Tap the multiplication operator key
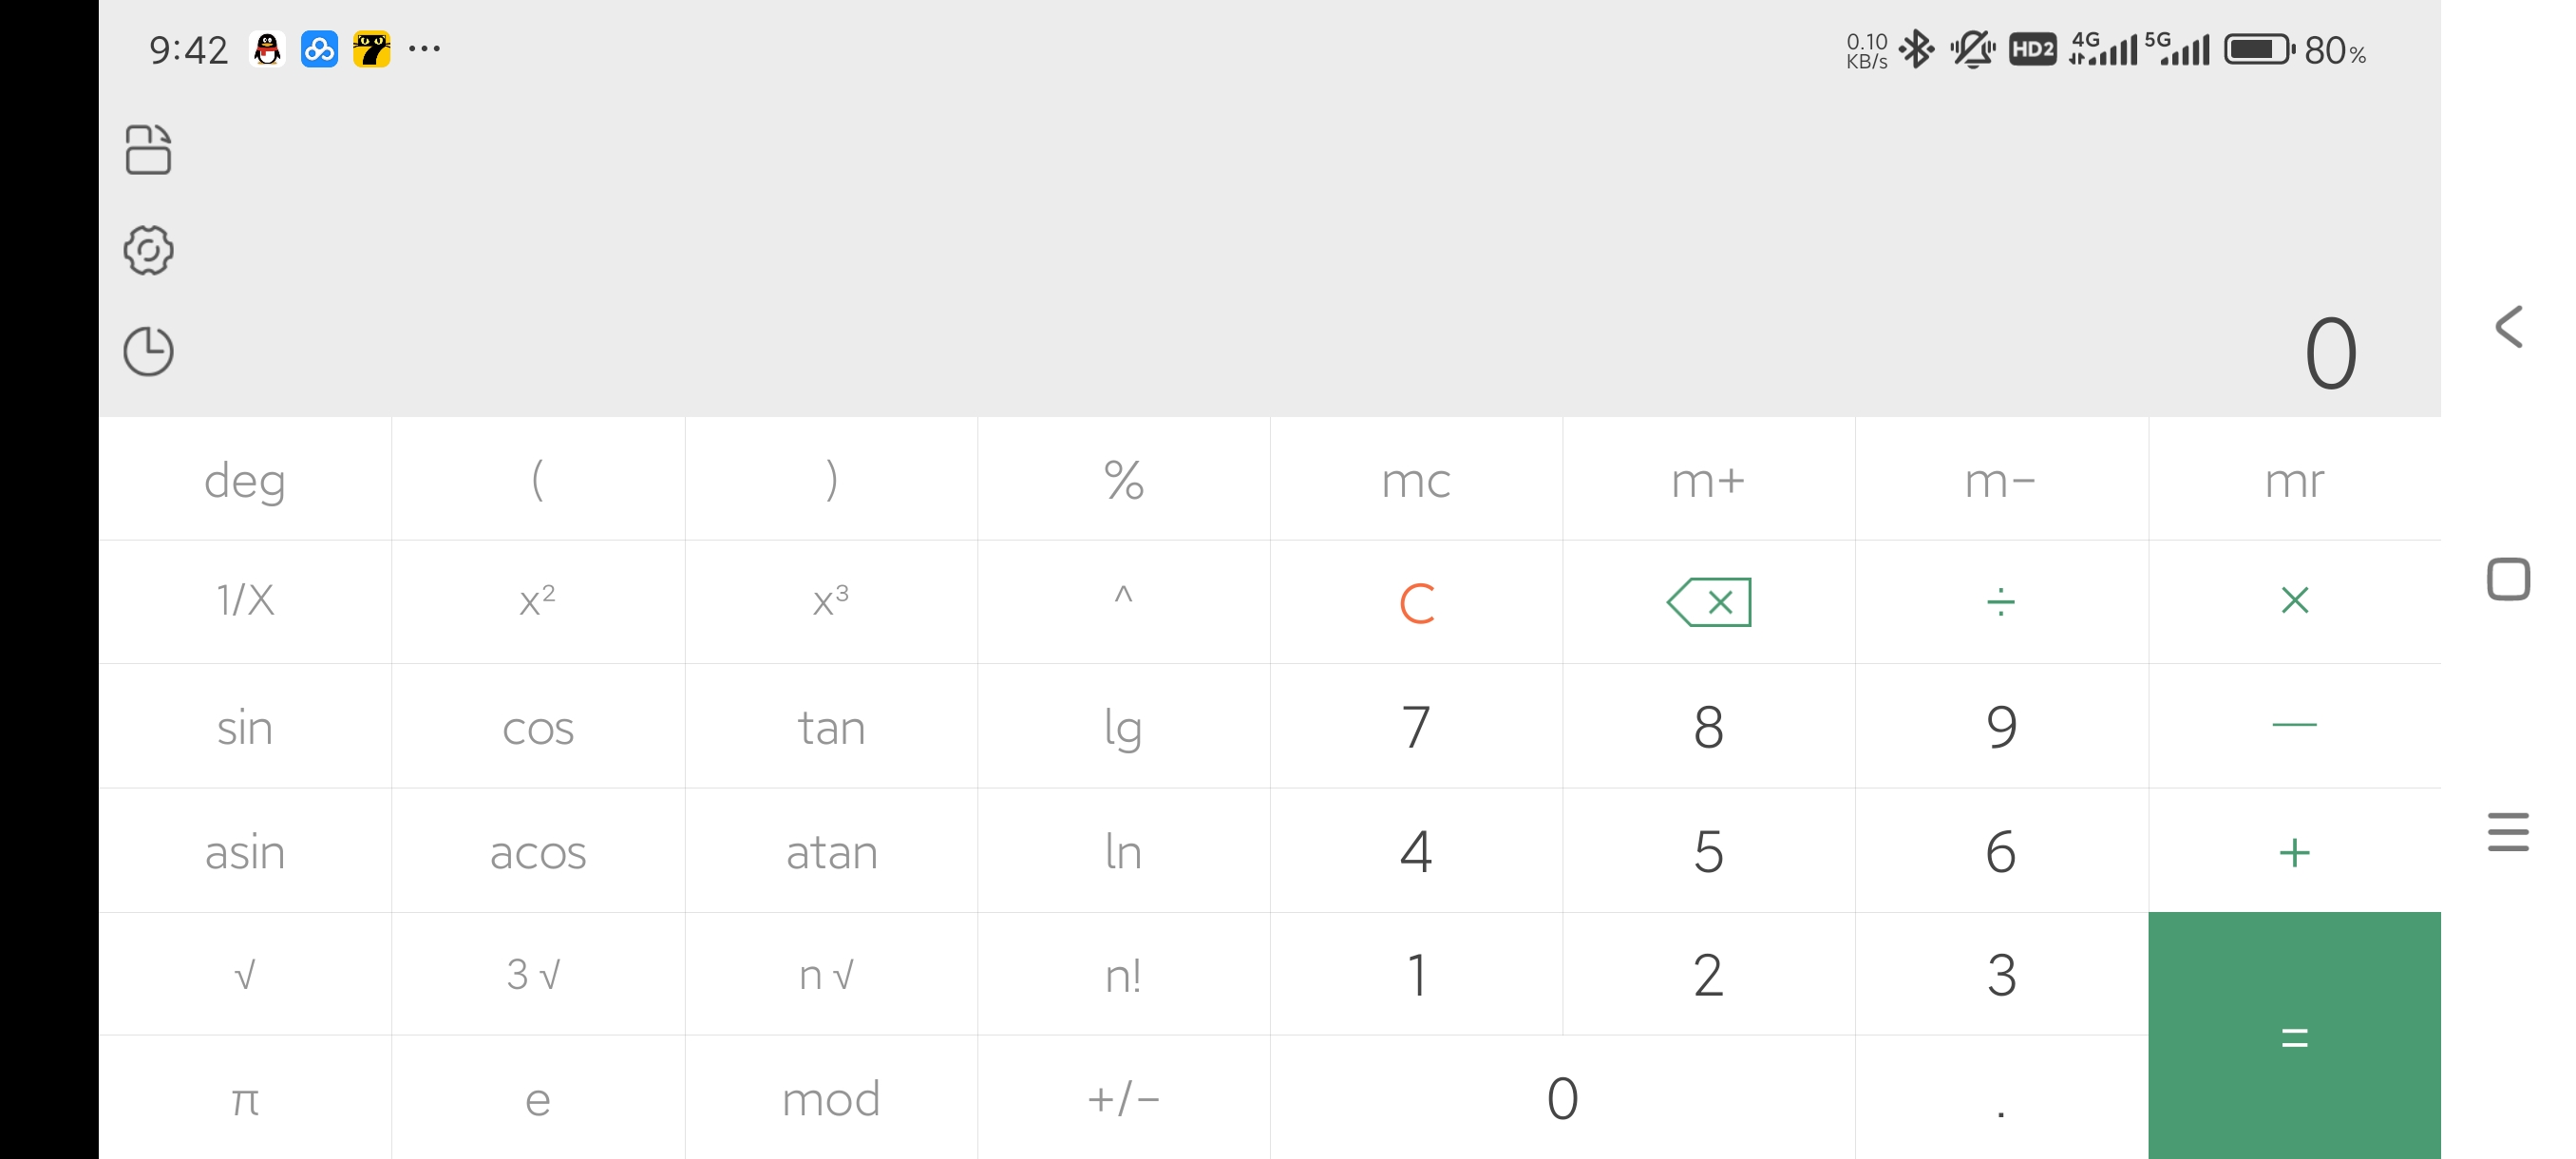 point(2294,602)
